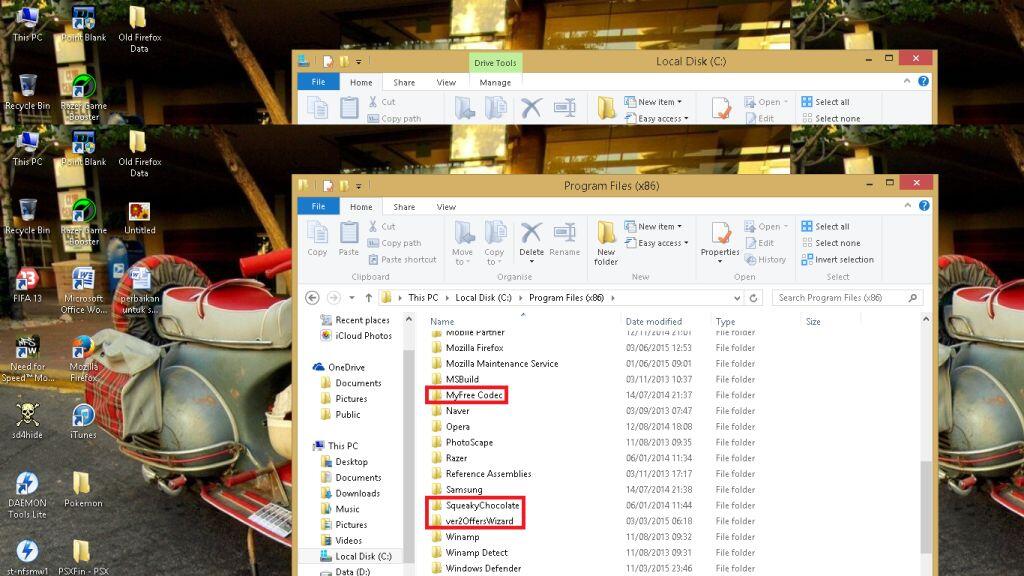Open Share tab in Local Disk (C:) window

click(404, 82)
